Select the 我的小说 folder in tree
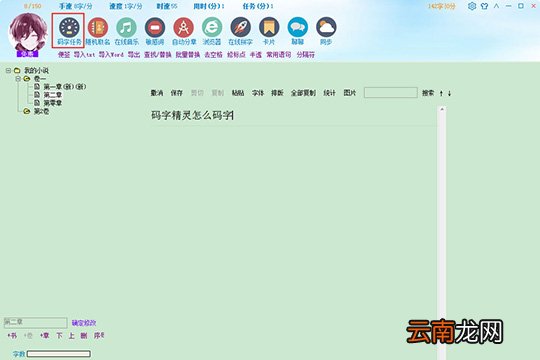The width and height of the screenshot is (540, 360). [37, 71]
